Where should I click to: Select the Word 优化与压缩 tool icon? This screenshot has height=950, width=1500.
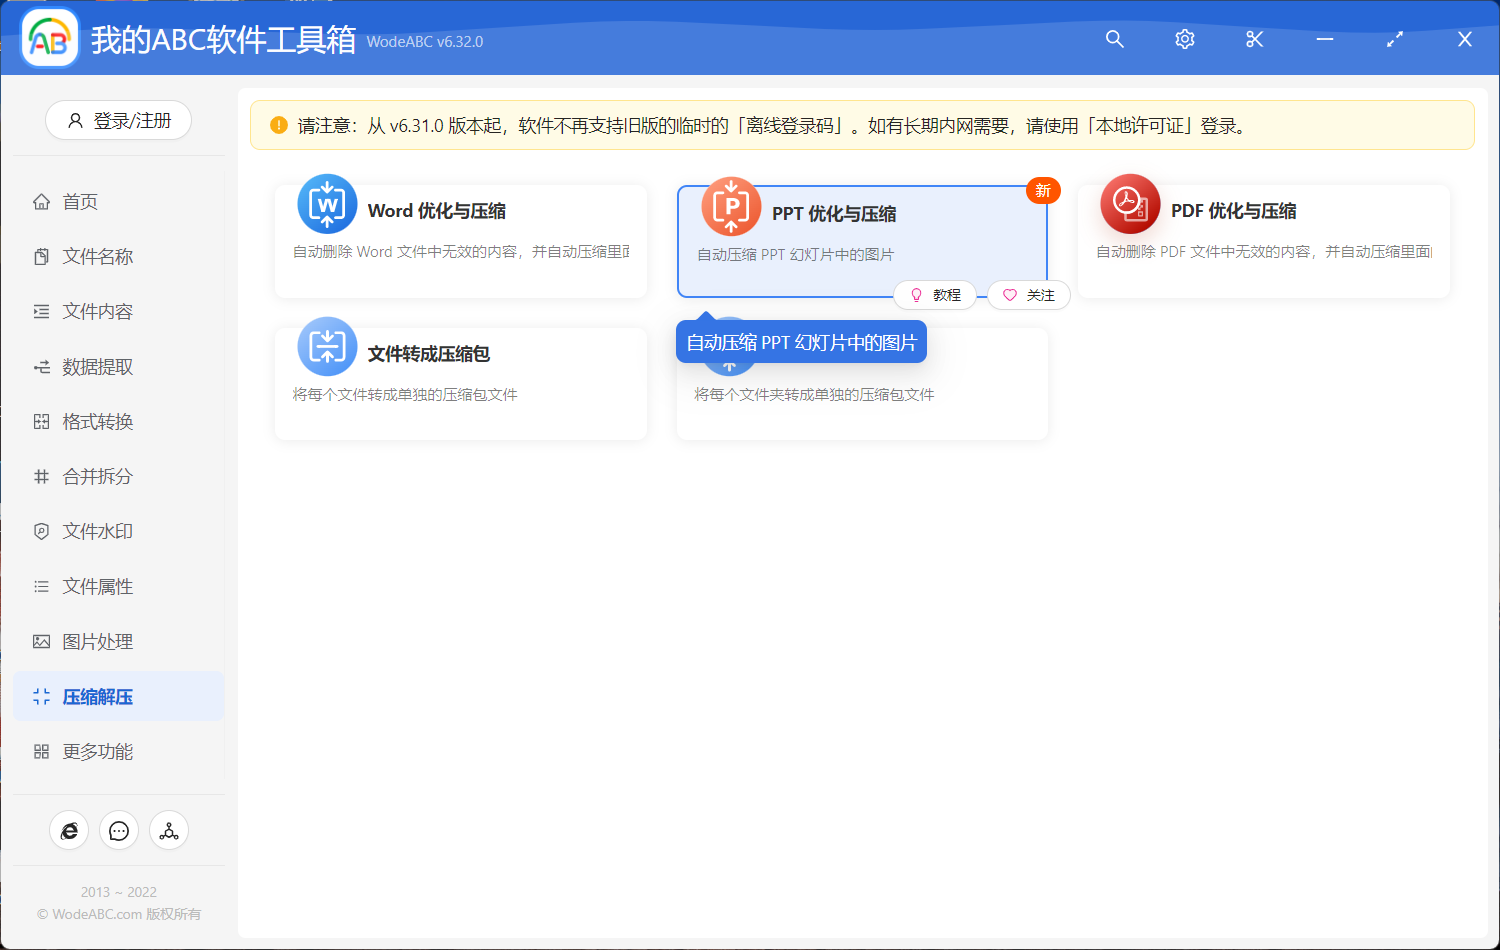[x=325, y=203]
